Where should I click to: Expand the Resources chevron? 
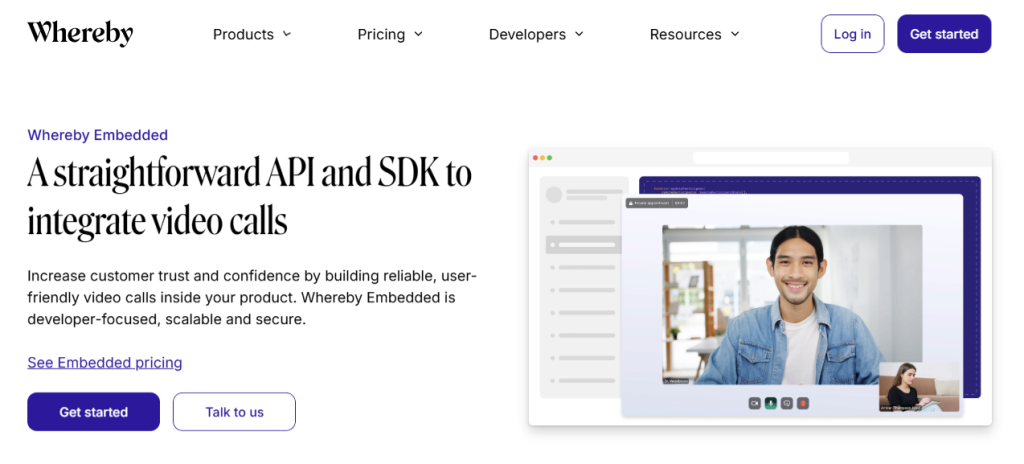[735, 34]
